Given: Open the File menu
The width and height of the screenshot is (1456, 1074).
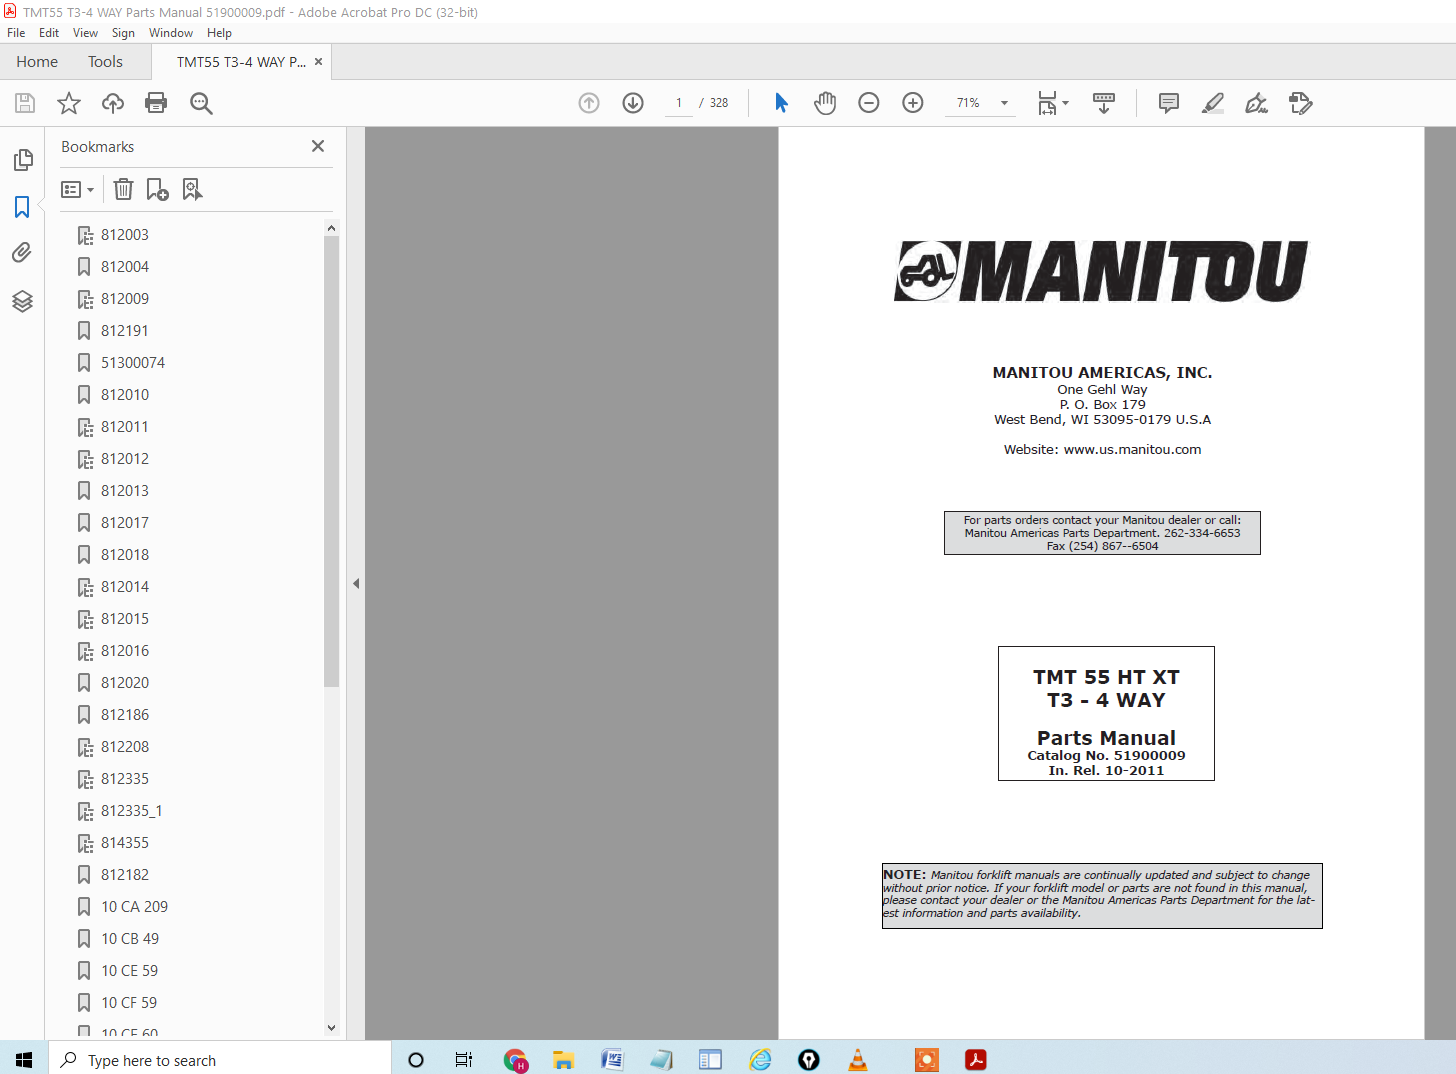Looking at the screenshot, I should coord(16,33).
